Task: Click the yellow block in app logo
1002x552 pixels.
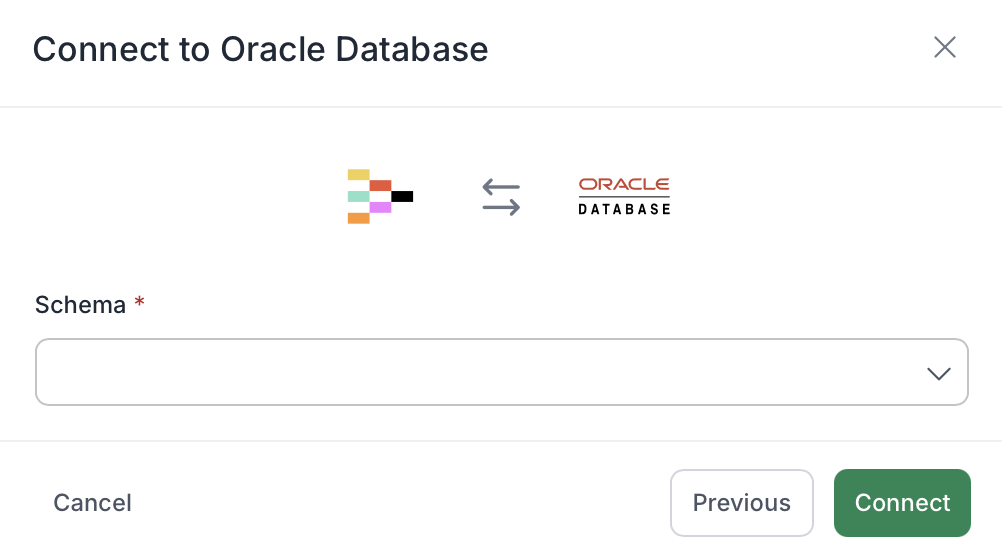Action: tap(358, 174)
